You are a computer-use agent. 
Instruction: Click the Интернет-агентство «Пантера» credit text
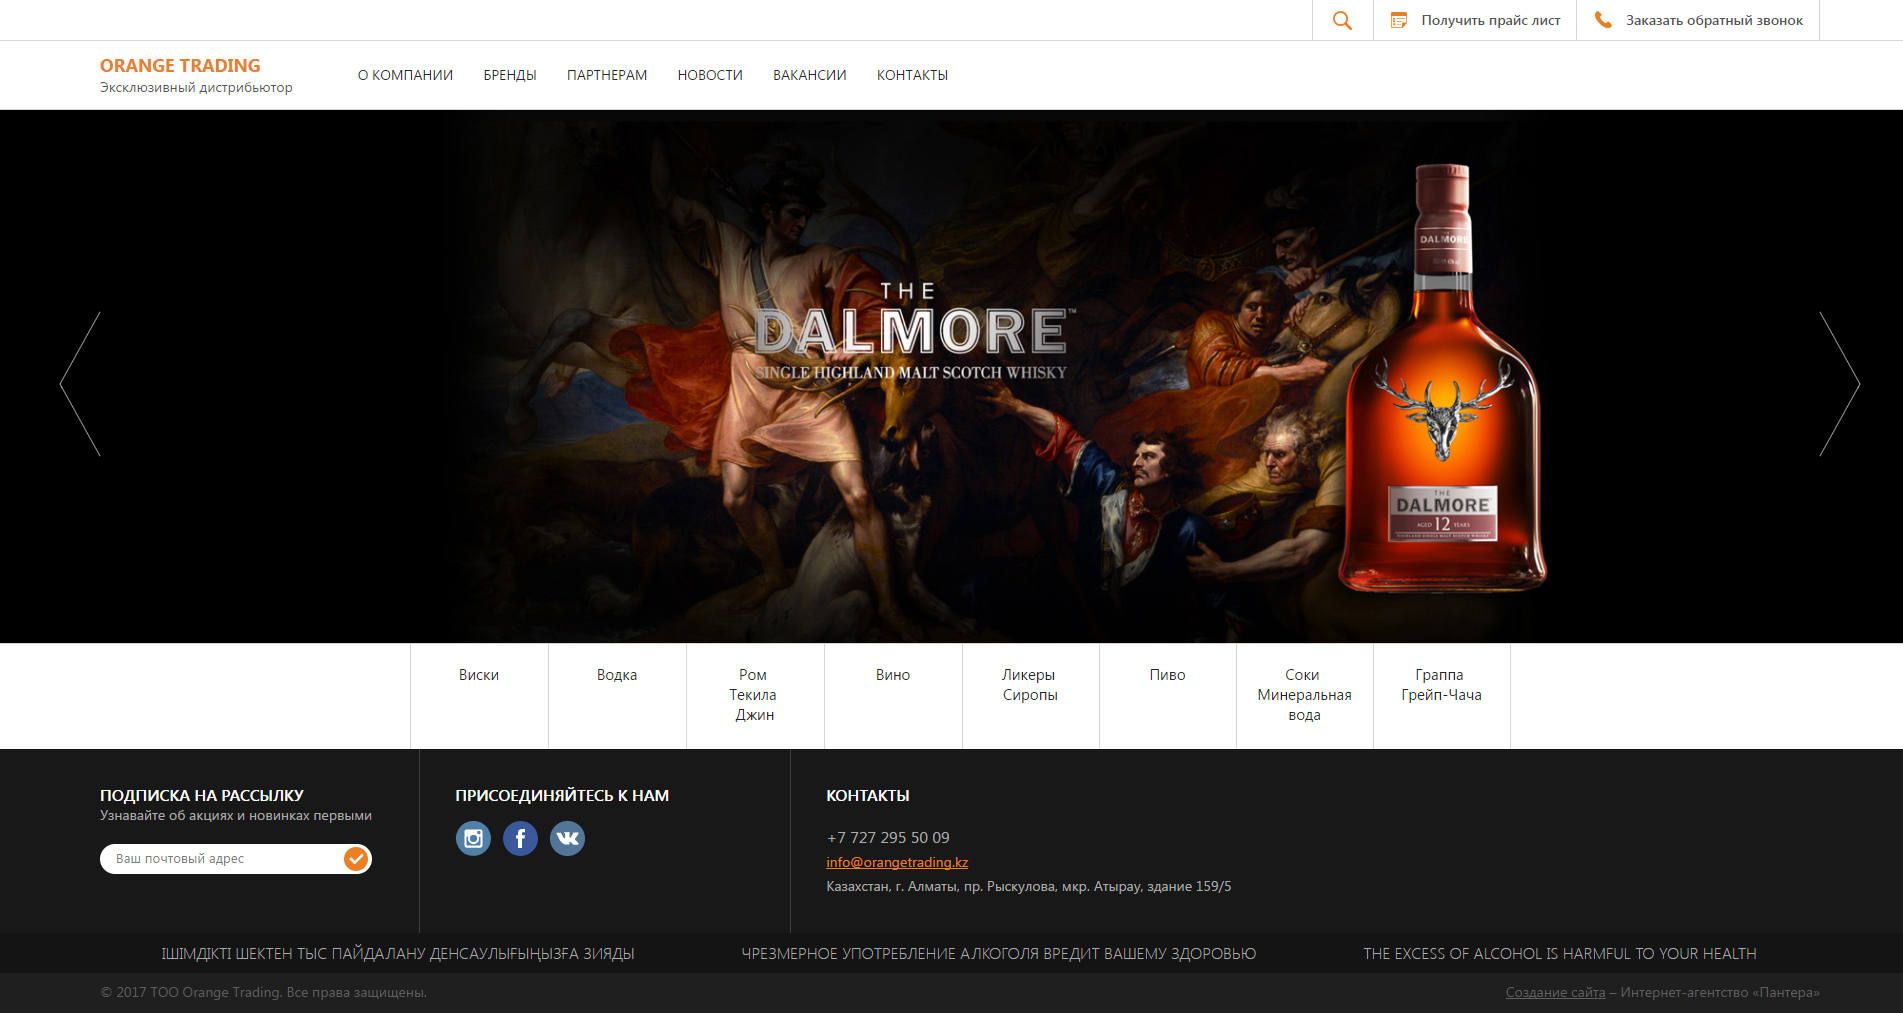click(x=1720, y=992)
